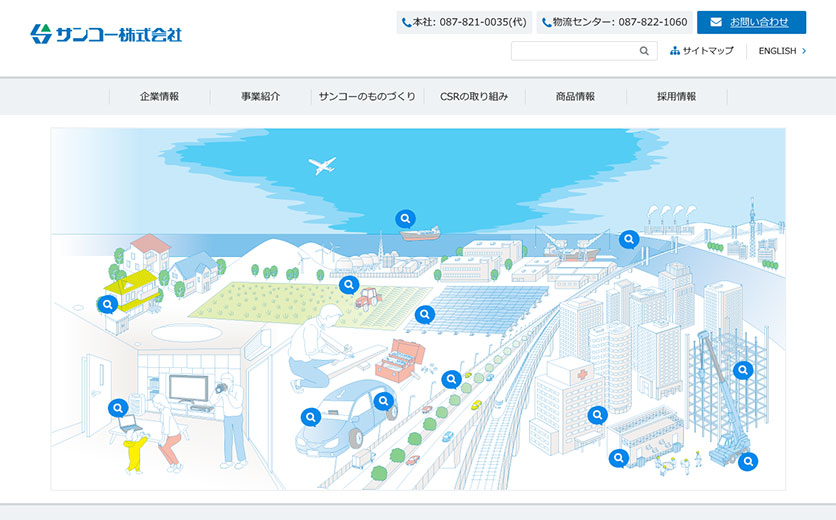Open the magnifier hotspot above the ship
This screenshot has width=836, height=520.
(405, 219)
